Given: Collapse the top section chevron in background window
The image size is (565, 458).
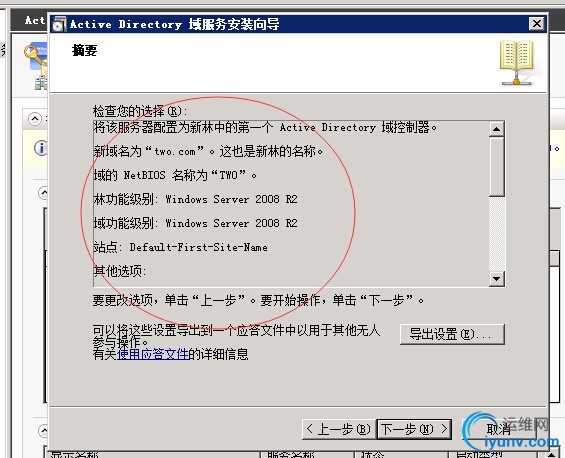Looking at the screenshot, I should click(x=35, y=119).
